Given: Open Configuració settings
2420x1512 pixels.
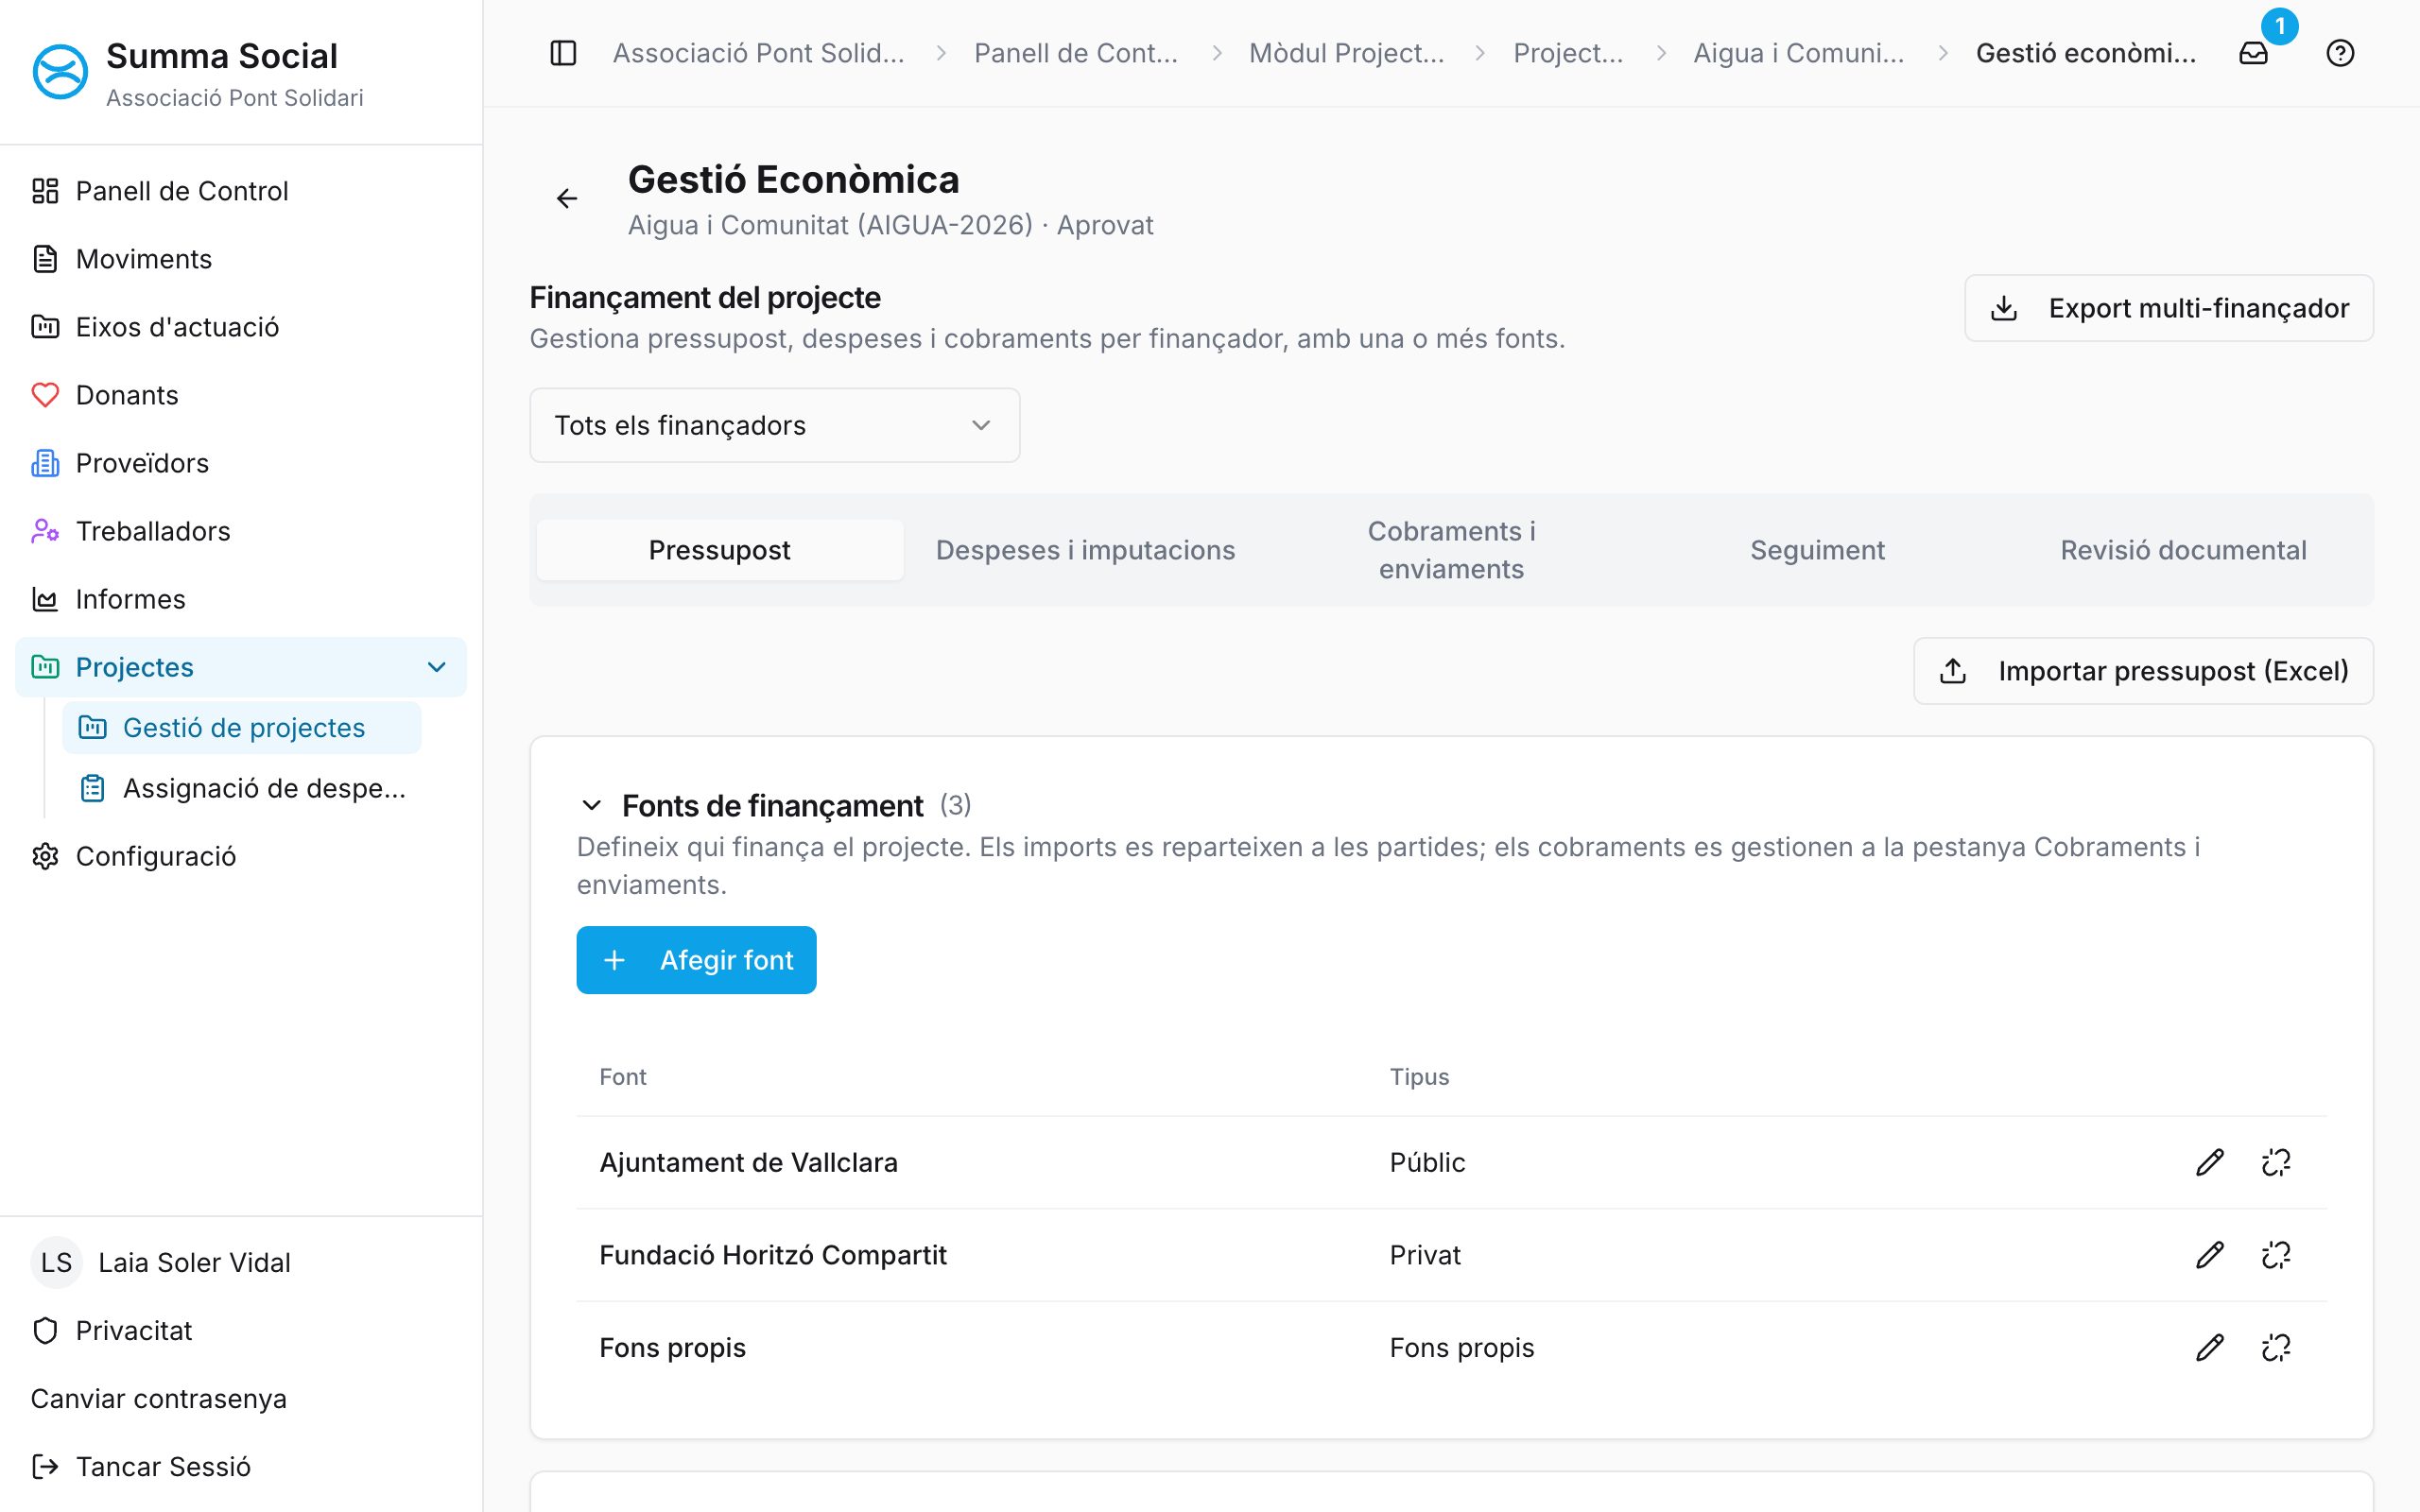Looking at the screenshot, I should point(241,856).
